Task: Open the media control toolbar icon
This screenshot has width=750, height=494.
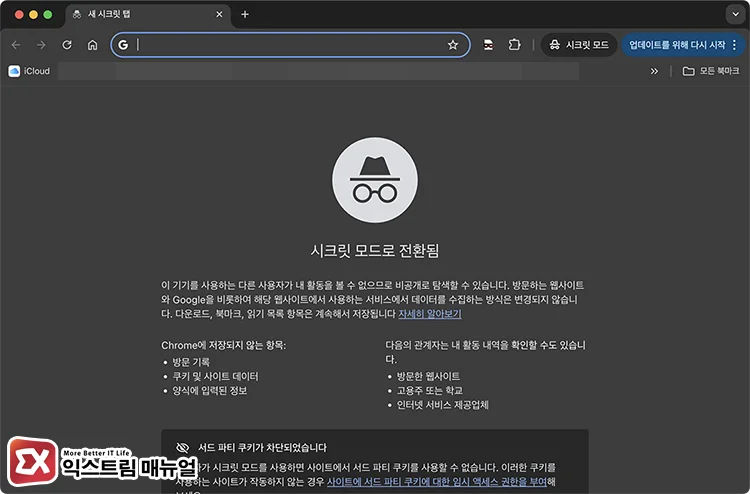Action: click(x=488, y=45)
